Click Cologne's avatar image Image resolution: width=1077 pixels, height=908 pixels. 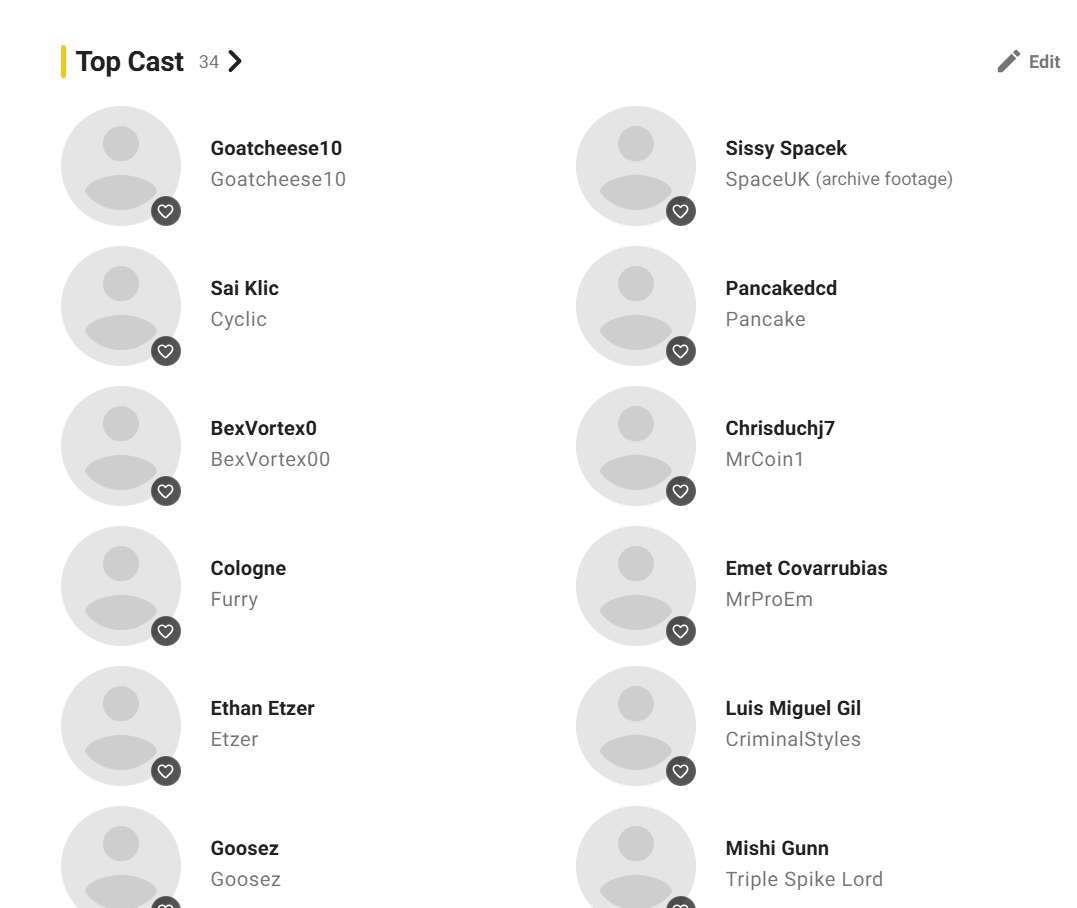point(121,586)
